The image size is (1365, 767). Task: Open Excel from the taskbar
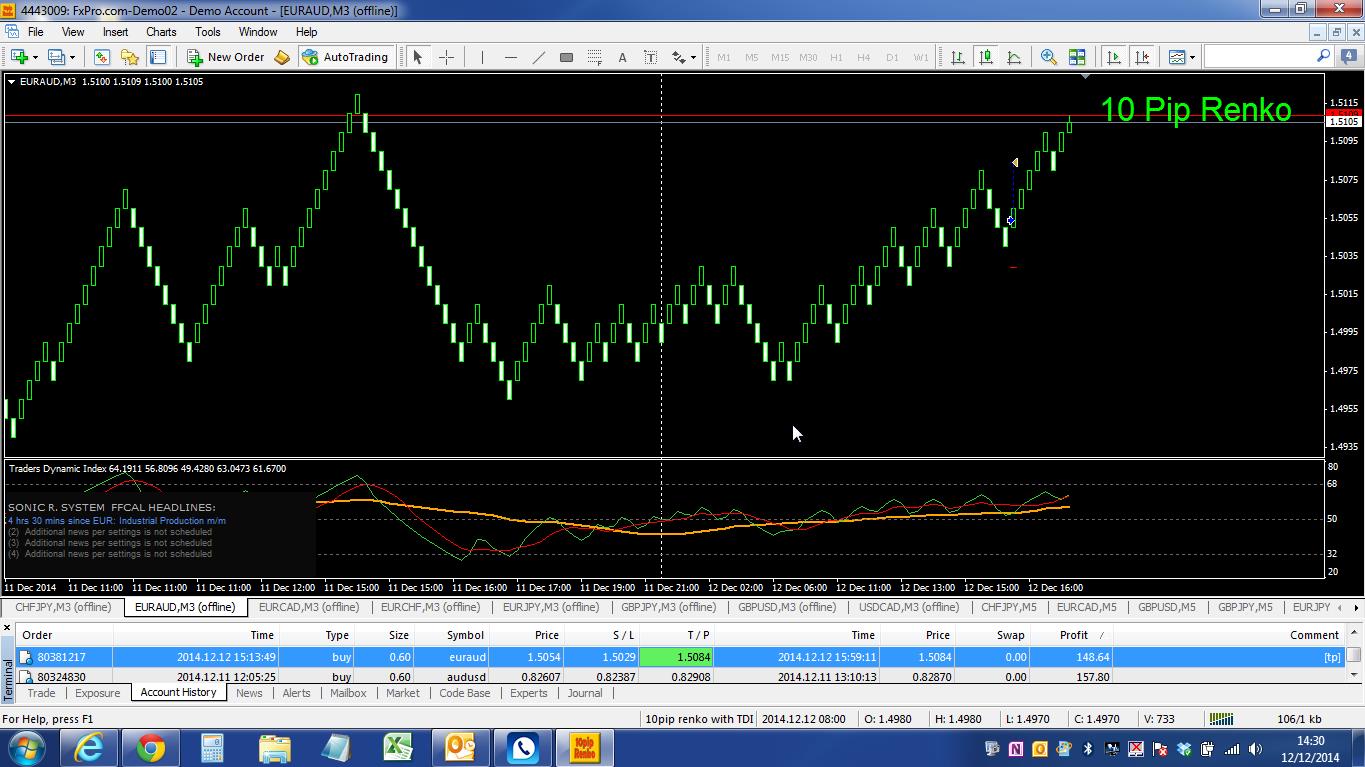click(398, 748)
